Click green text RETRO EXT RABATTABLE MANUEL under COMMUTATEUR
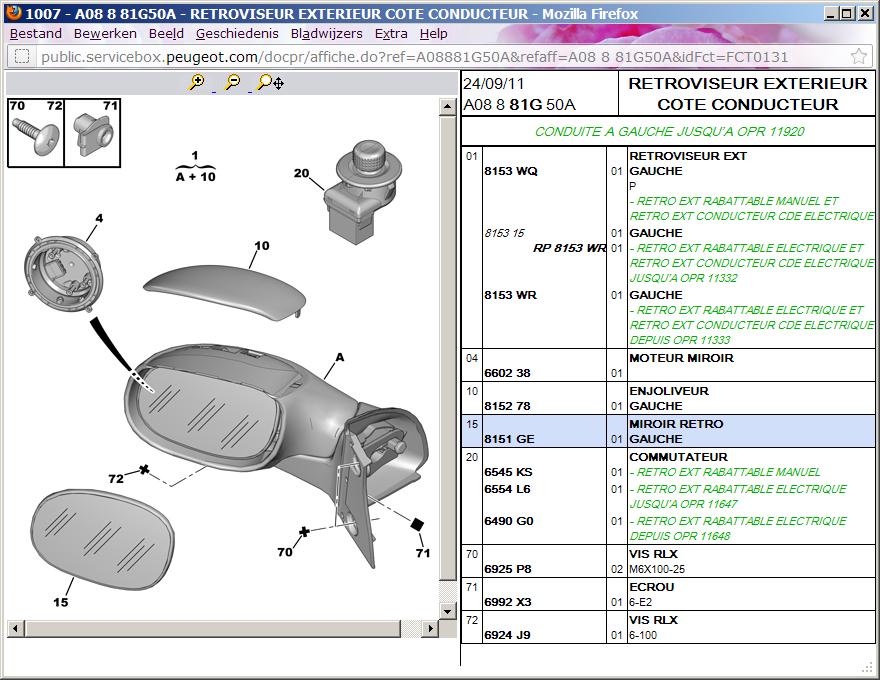880x680 pixels. [725, 472]
